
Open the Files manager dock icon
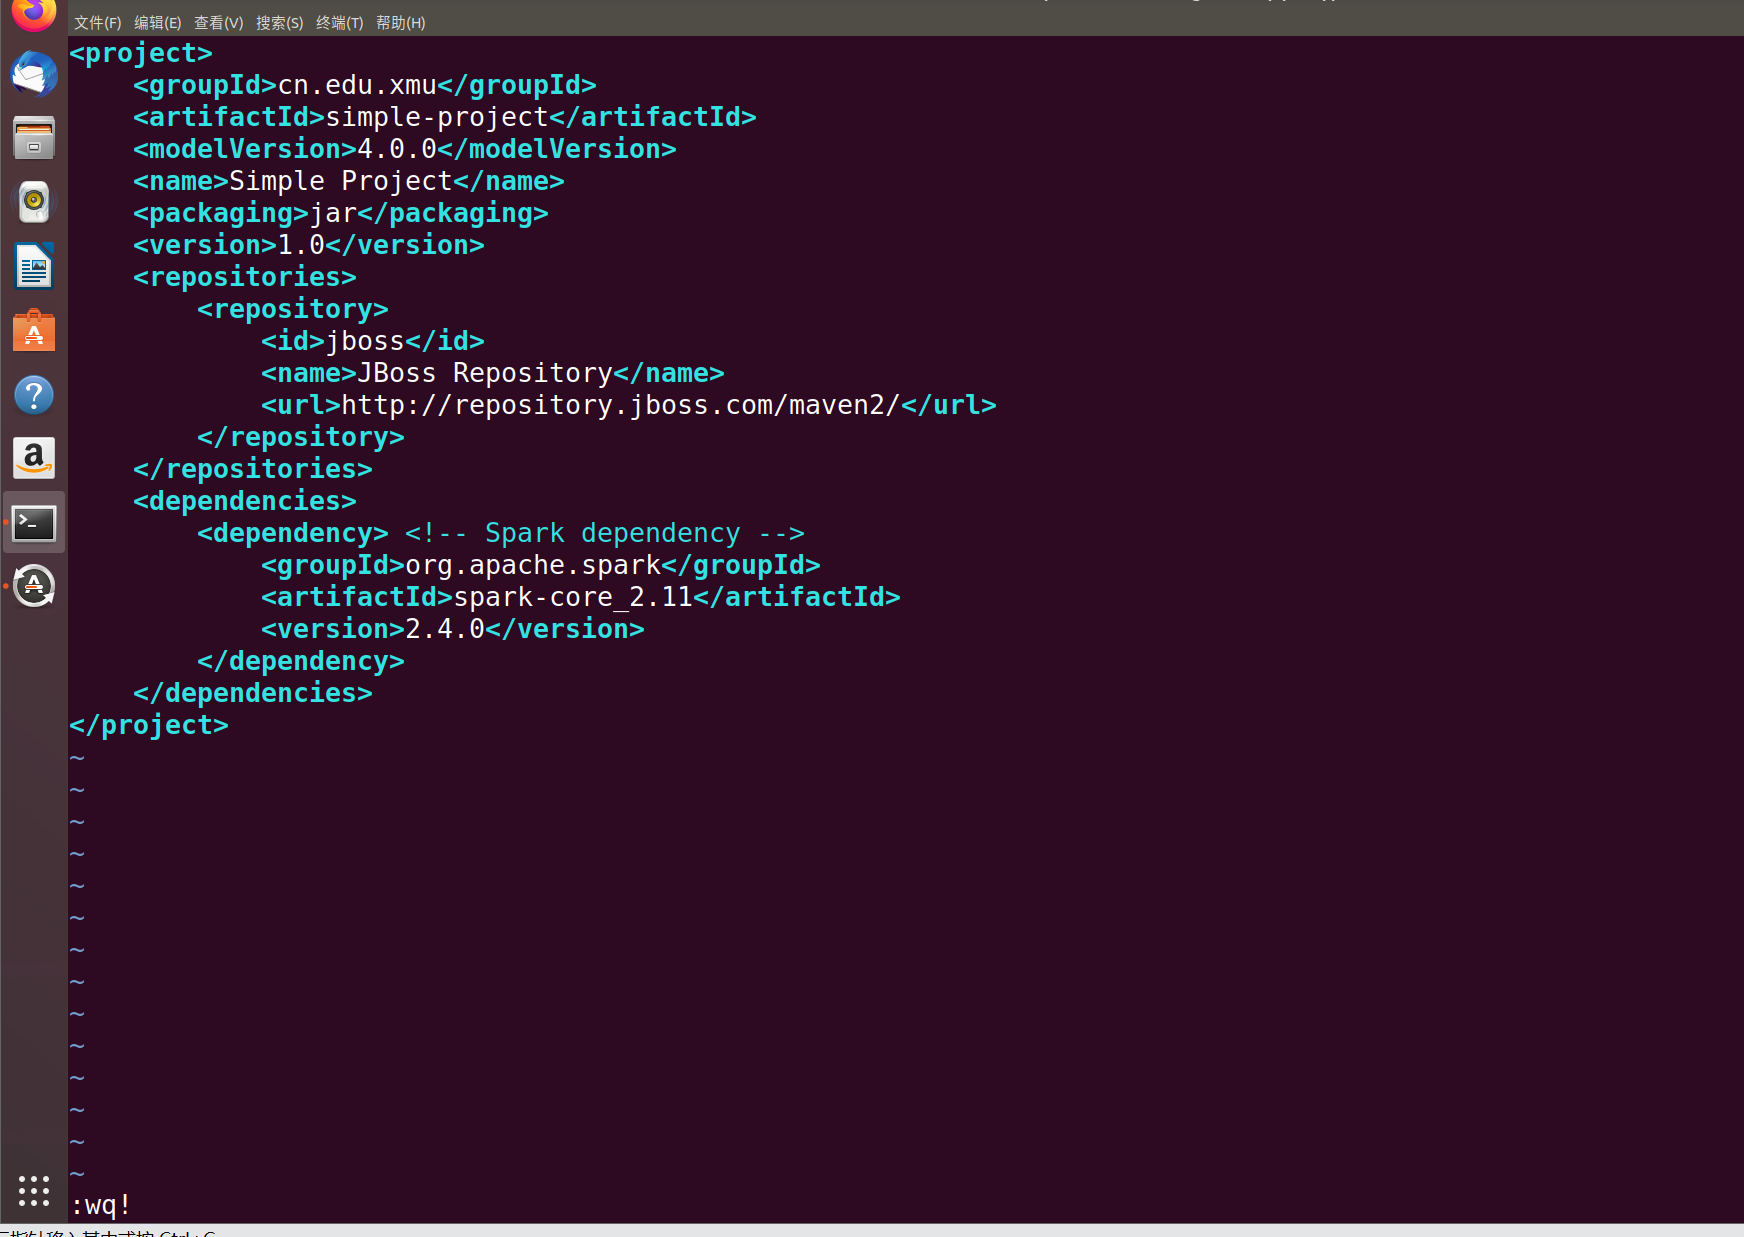[x=34, y=138]
